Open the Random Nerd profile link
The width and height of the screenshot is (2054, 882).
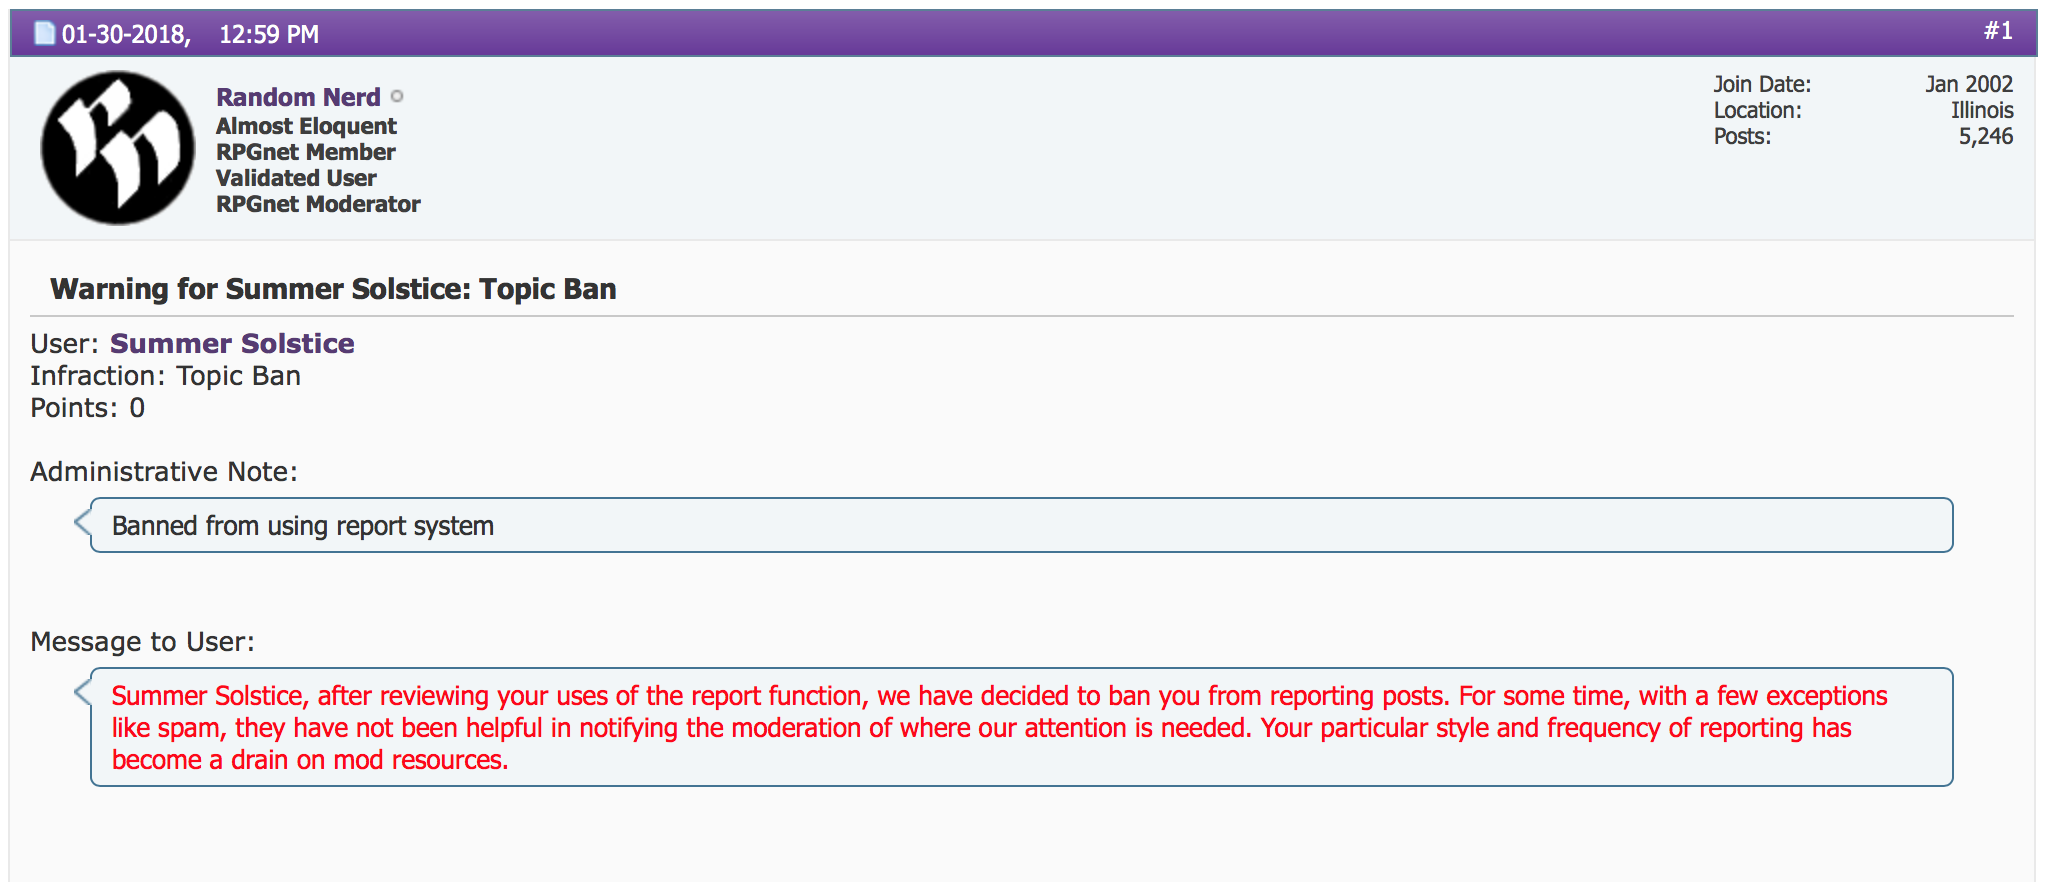point(298,97)
